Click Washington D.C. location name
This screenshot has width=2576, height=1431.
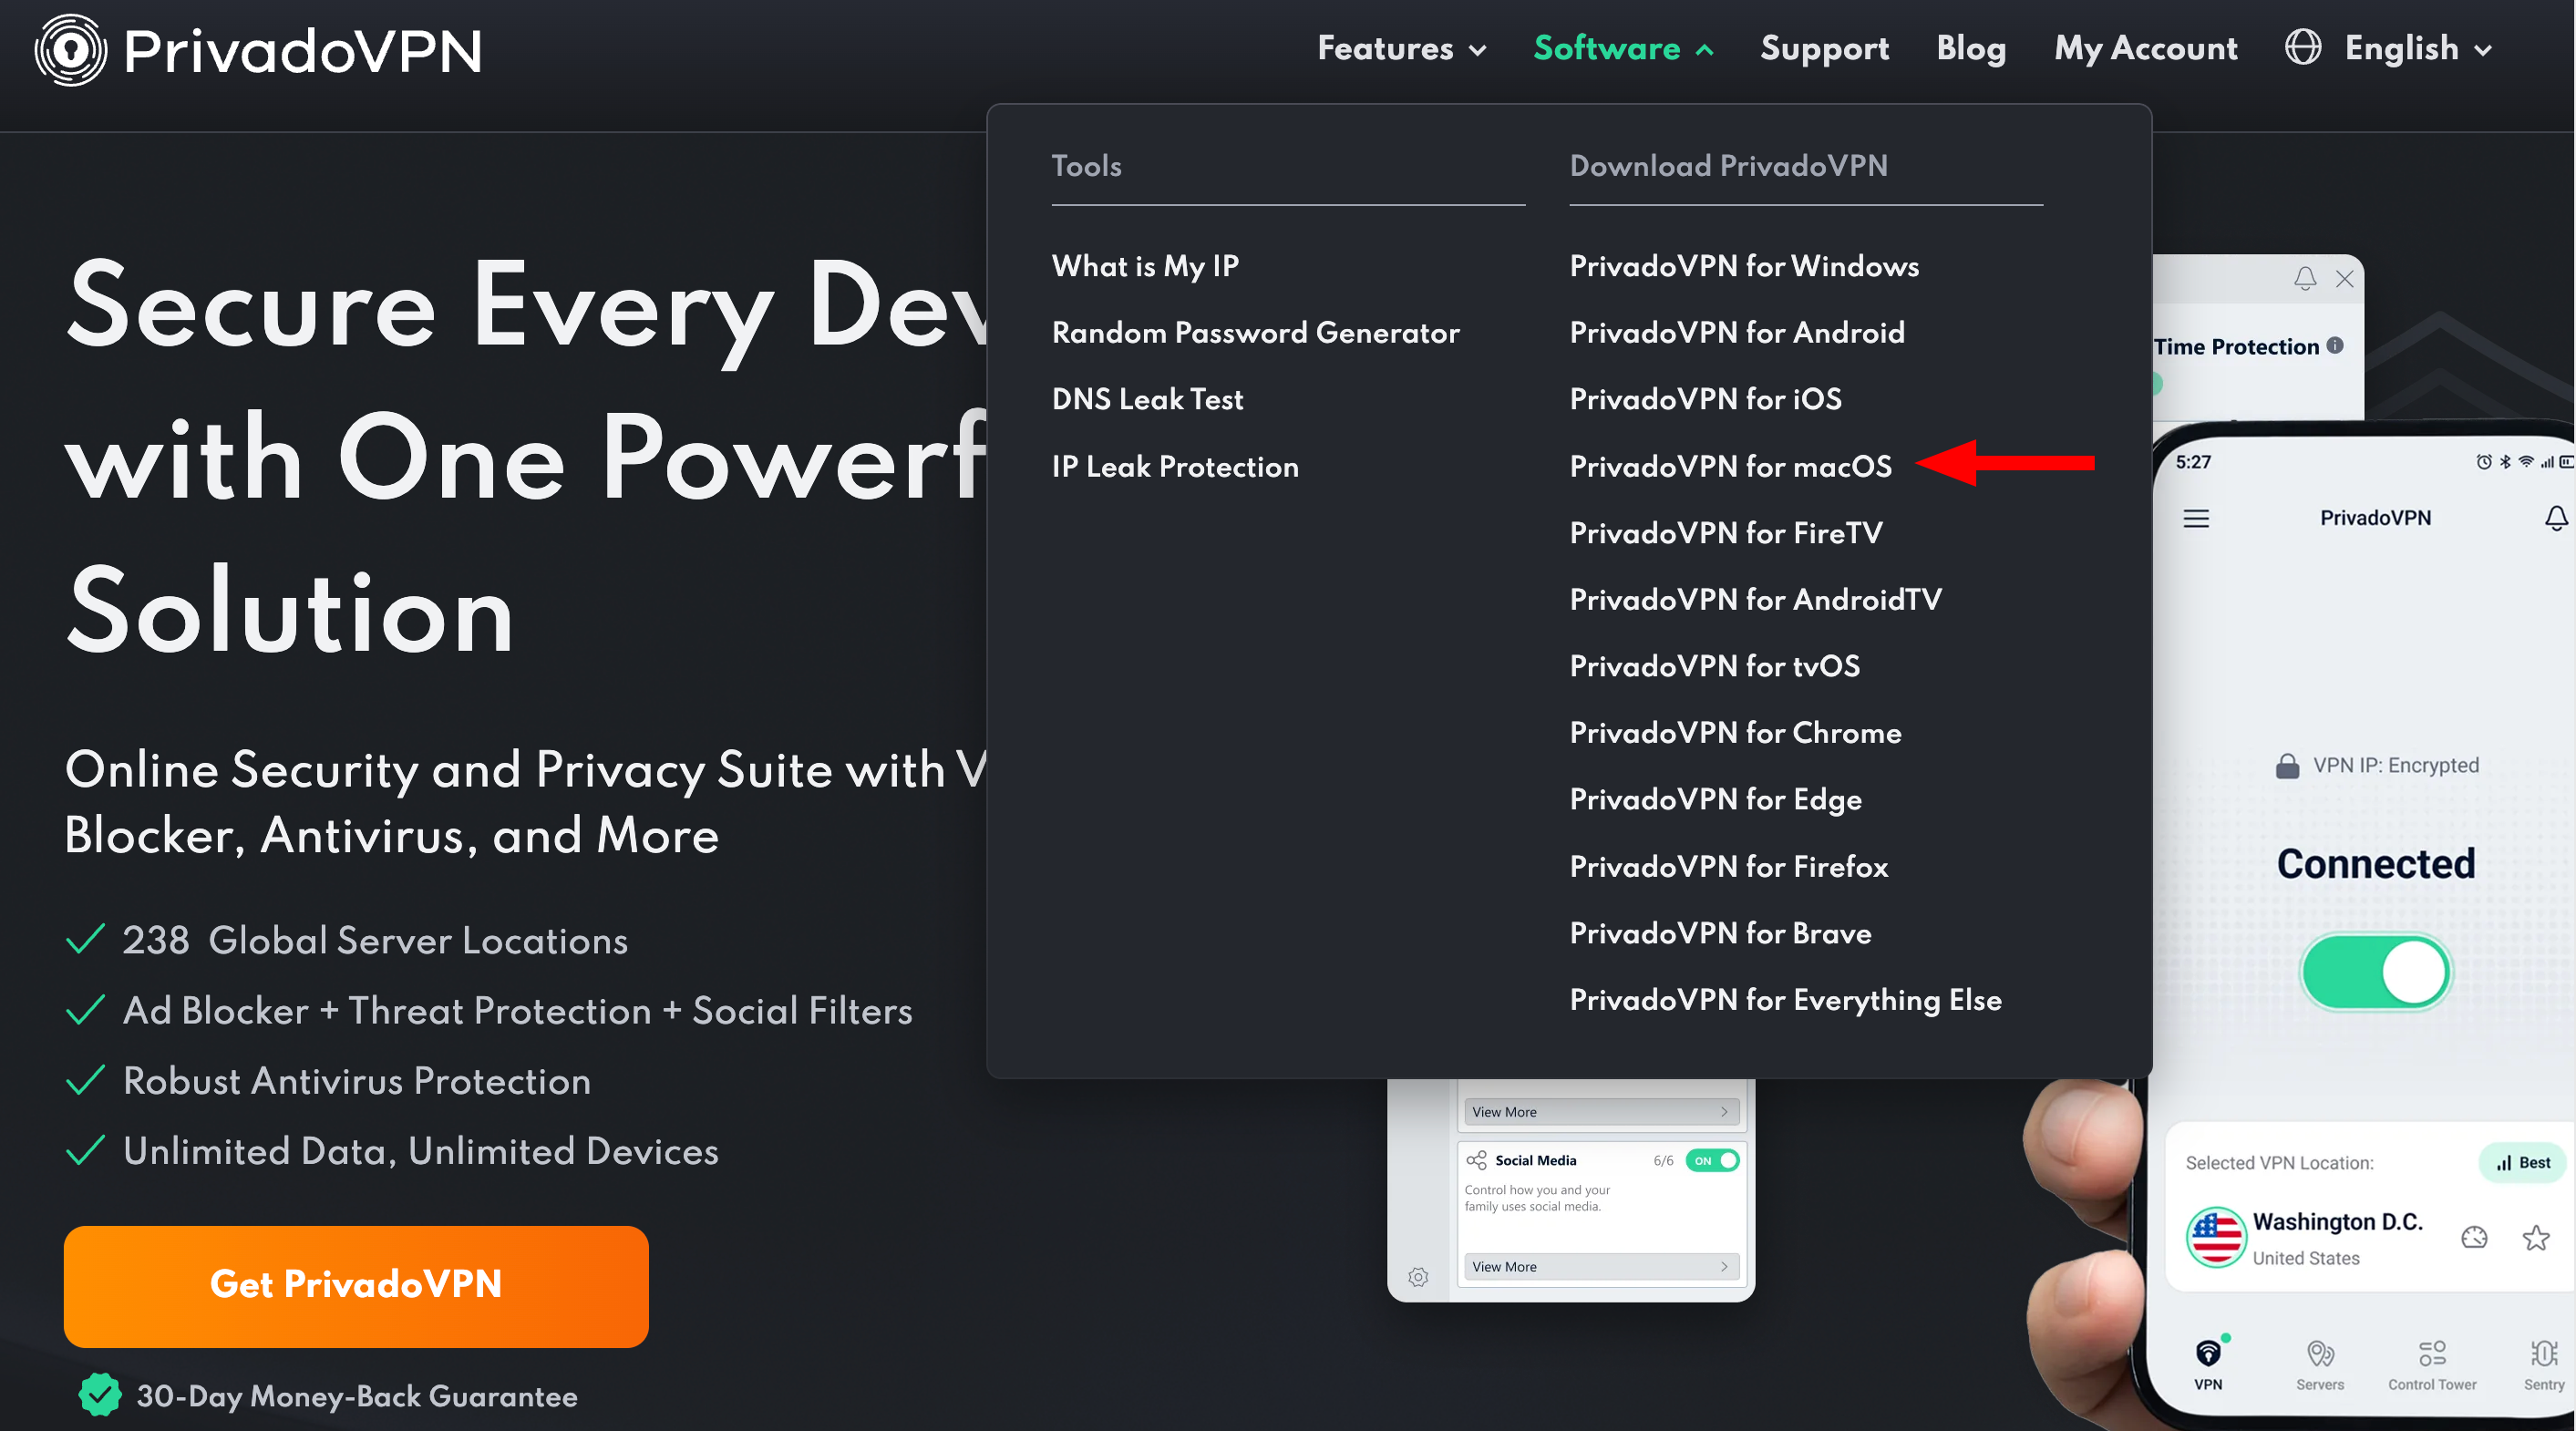2337,1221
